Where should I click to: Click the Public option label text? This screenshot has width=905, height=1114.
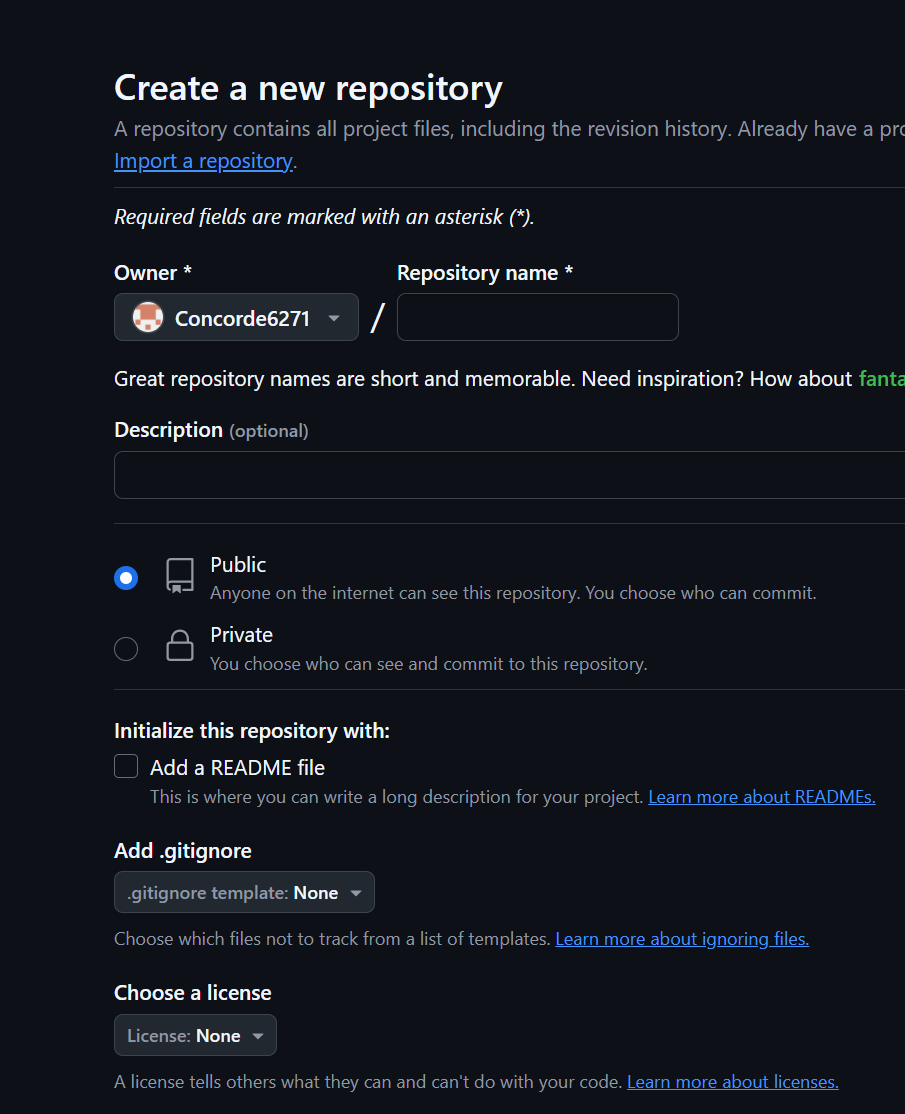[238, 565]
